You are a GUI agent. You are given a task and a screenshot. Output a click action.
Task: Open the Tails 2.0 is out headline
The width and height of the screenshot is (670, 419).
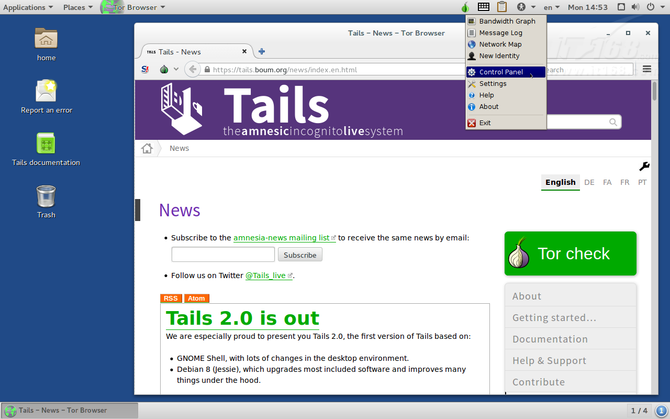(x=242, y=318)
